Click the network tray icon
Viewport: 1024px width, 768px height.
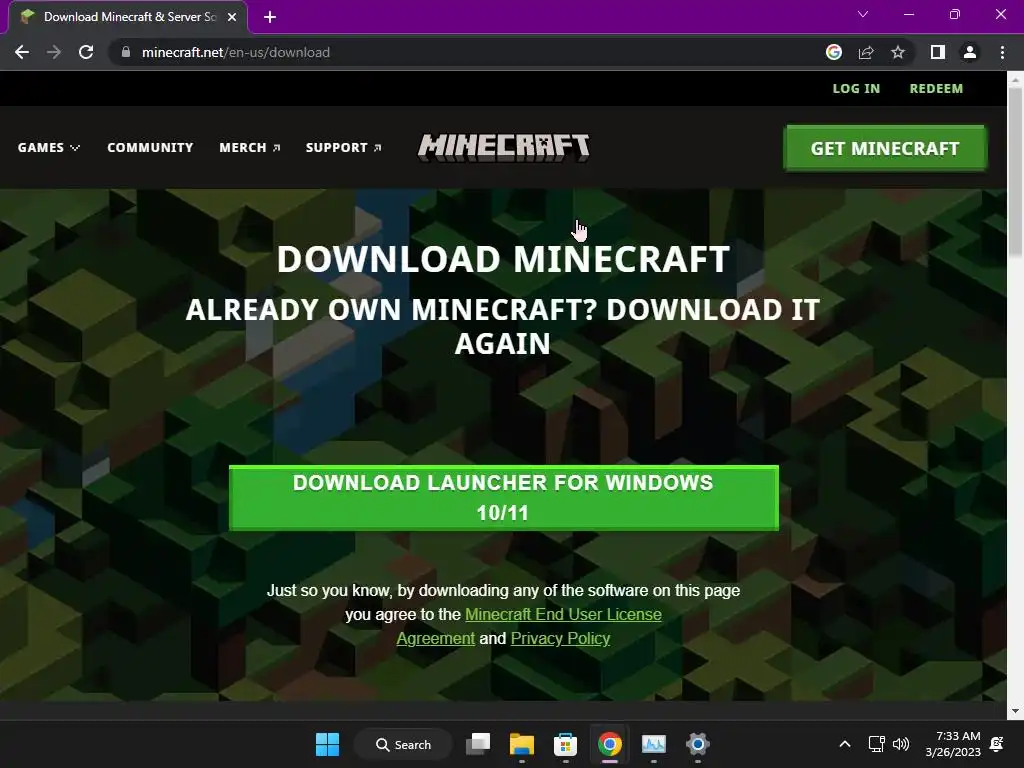coord(876,744)
